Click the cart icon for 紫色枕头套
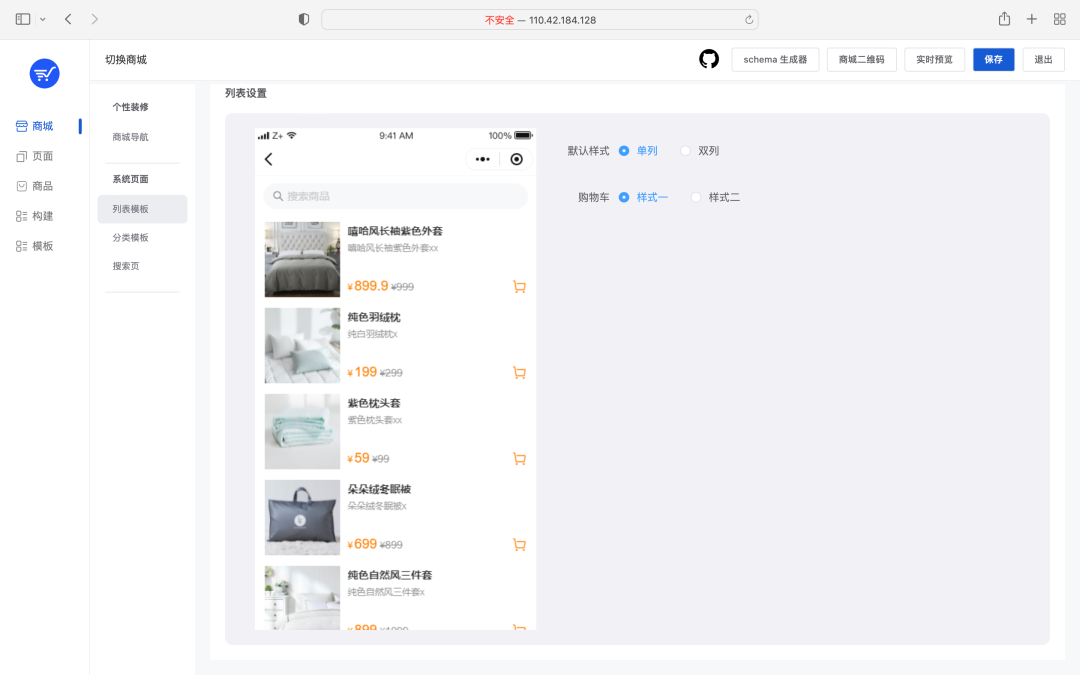Viewport: 1080px width, 675px height. 519,459
